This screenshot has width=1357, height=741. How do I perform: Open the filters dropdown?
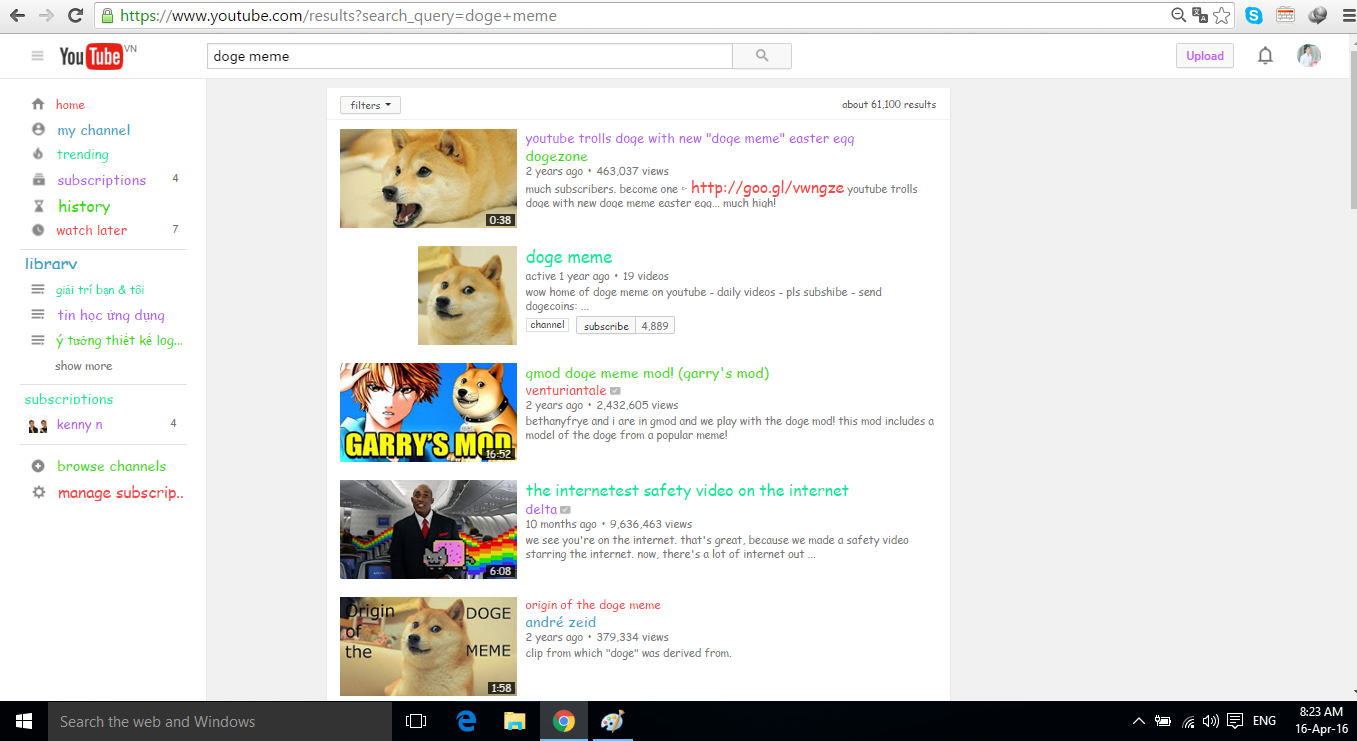tap(370, 105)
